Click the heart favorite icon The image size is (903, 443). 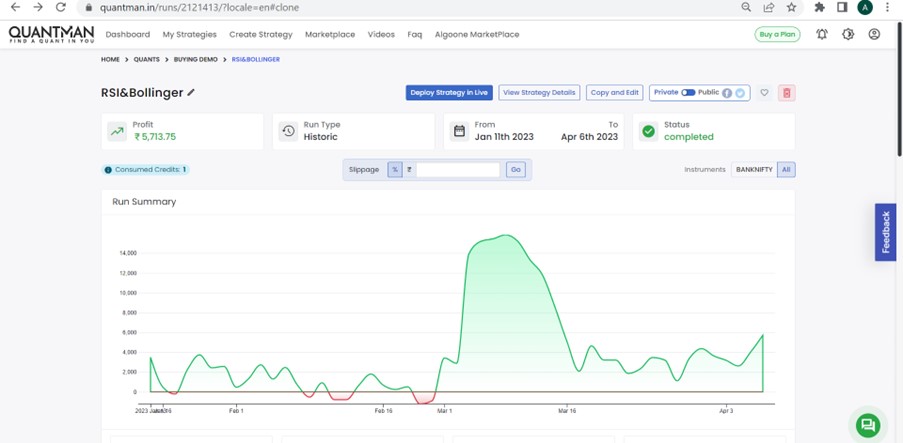point(764,93)
